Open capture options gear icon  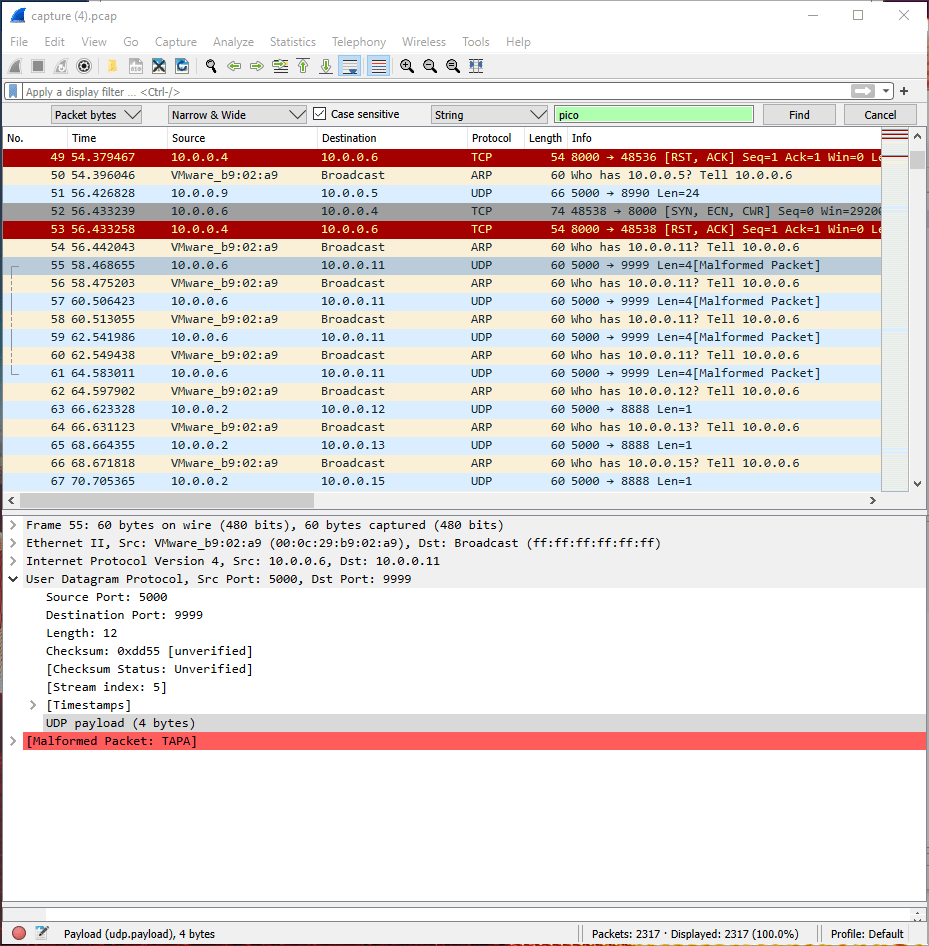(x=84, y=66)
